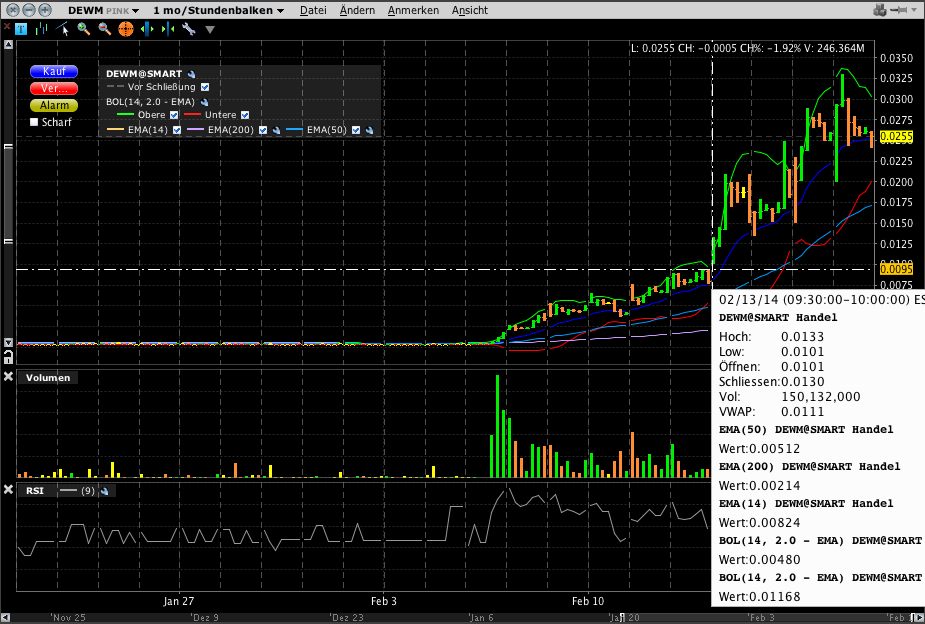Open the DEWM PINK symbol dropdown

pyautogui.click(x=103, y=10)
